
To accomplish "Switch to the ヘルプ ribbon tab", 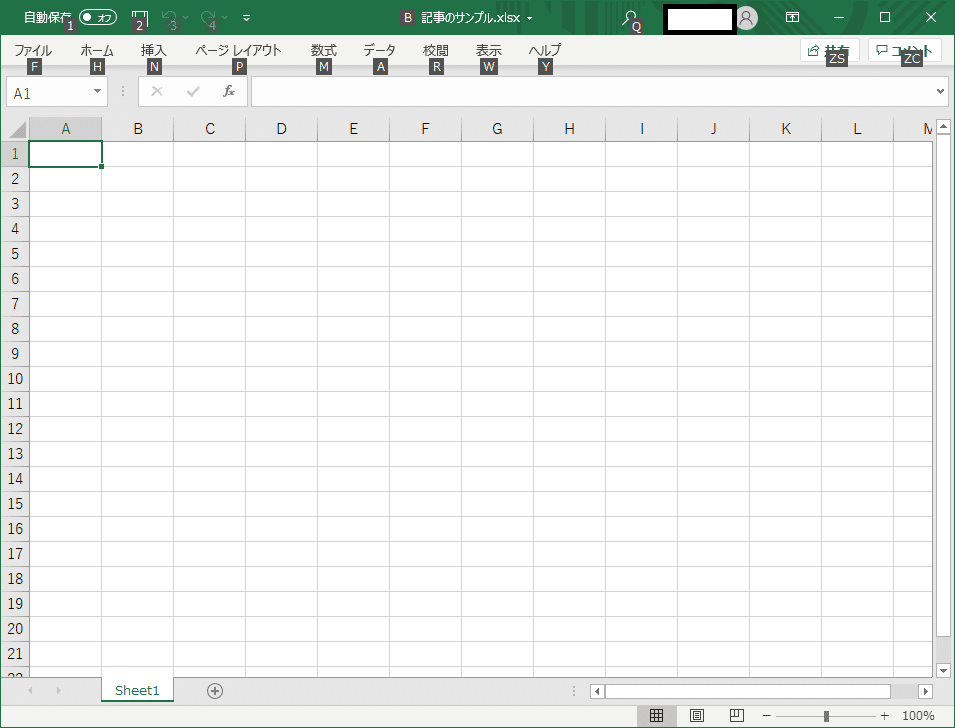I will point(544,51).
